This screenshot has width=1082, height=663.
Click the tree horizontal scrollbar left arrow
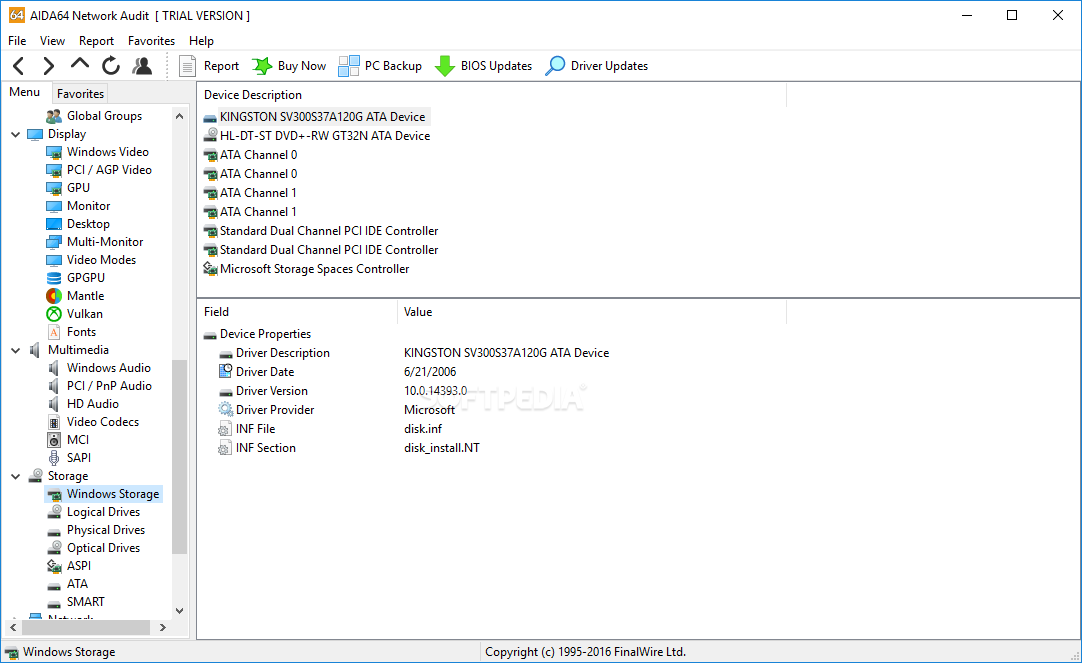(x=13, y=627)
